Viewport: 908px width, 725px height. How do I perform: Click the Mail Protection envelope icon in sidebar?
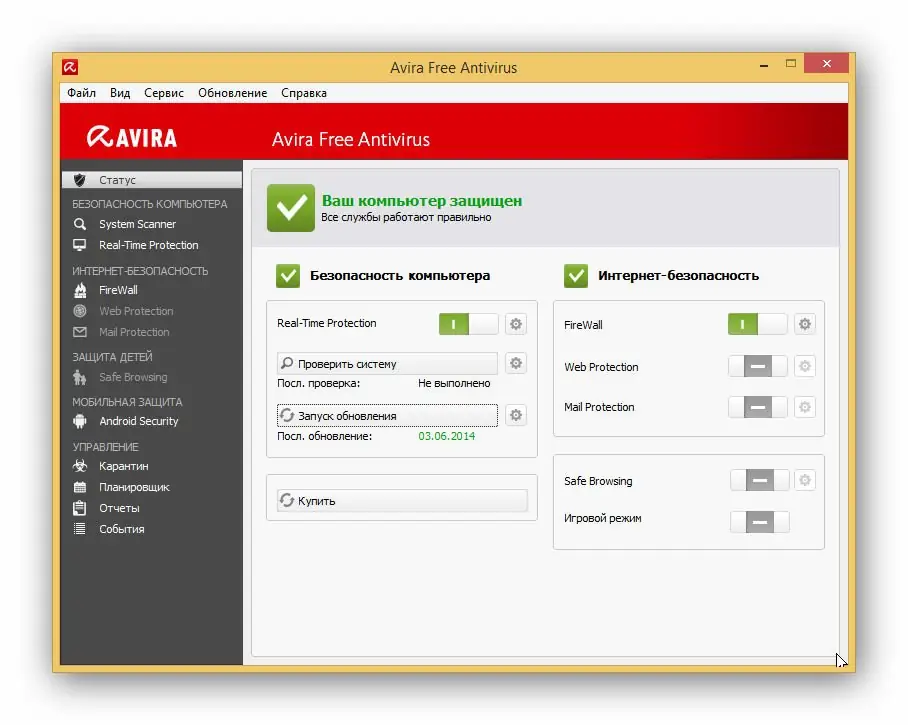coord(80,332)
